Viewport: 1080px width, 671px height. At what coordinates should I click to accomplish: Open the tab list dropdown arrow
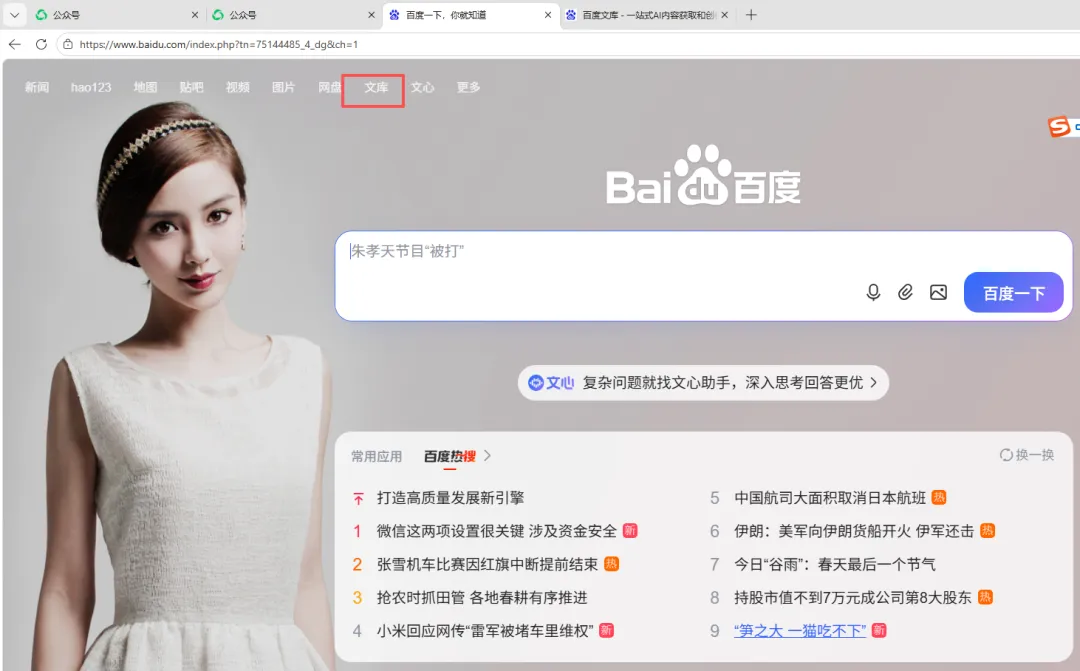pyautogui.click(x=14, y=14)
